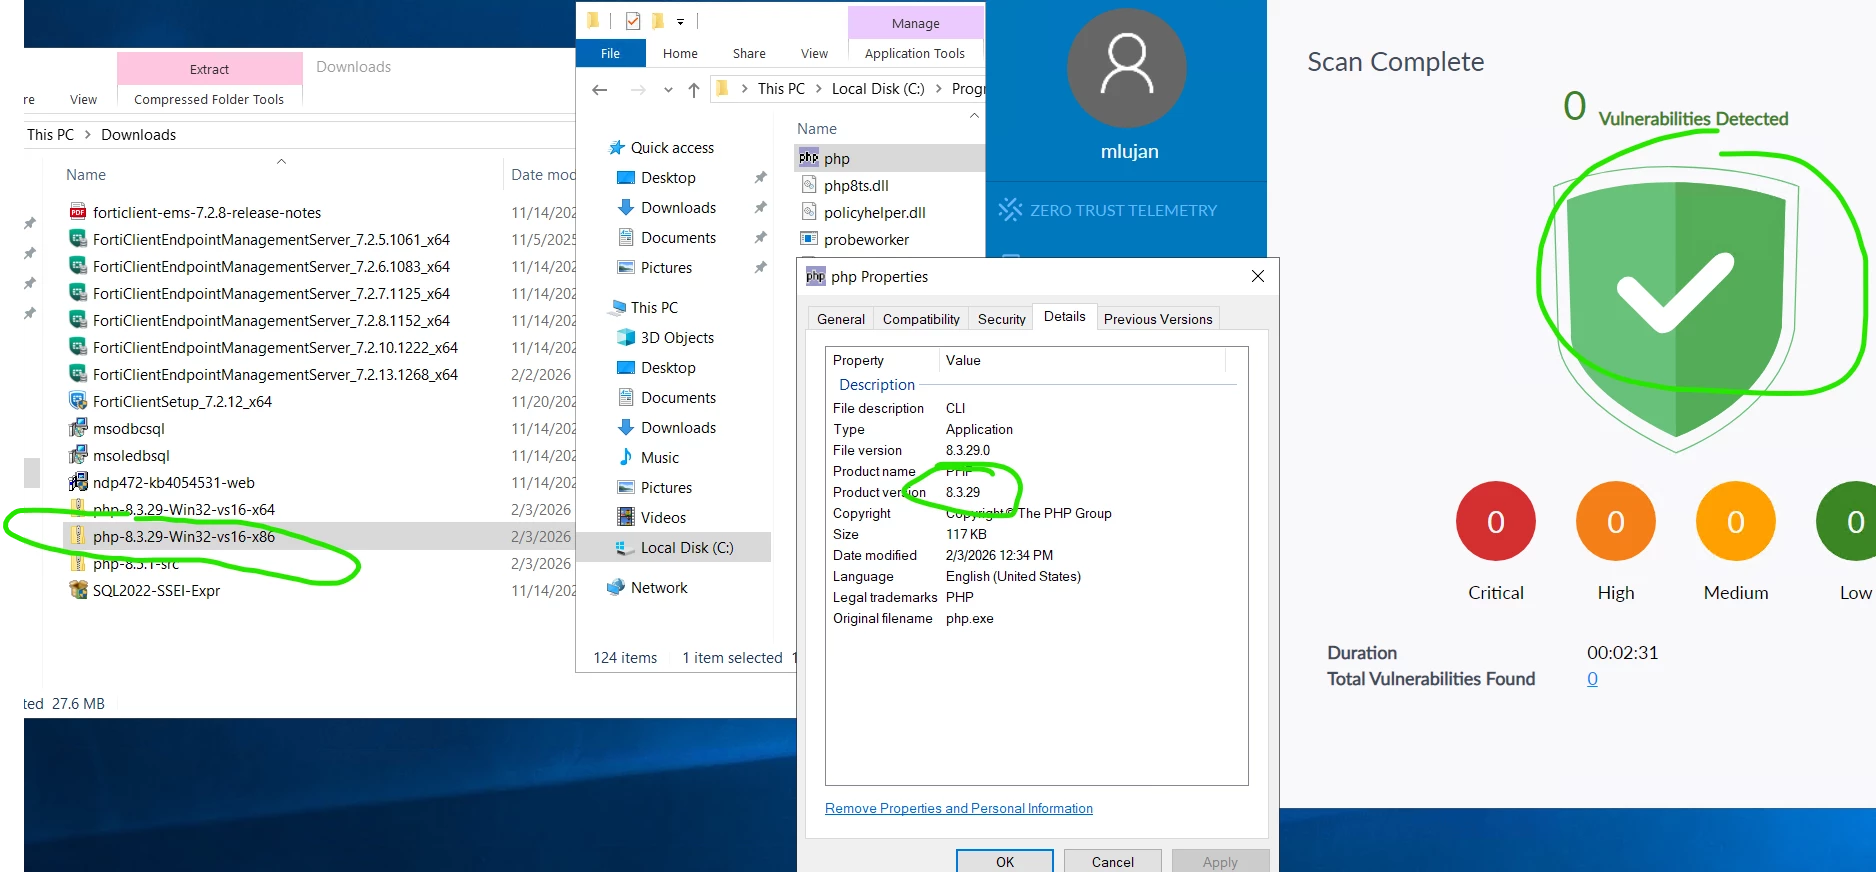
Task: Switch to the Previous Versions tab
Action: [x=1158, y=319]
